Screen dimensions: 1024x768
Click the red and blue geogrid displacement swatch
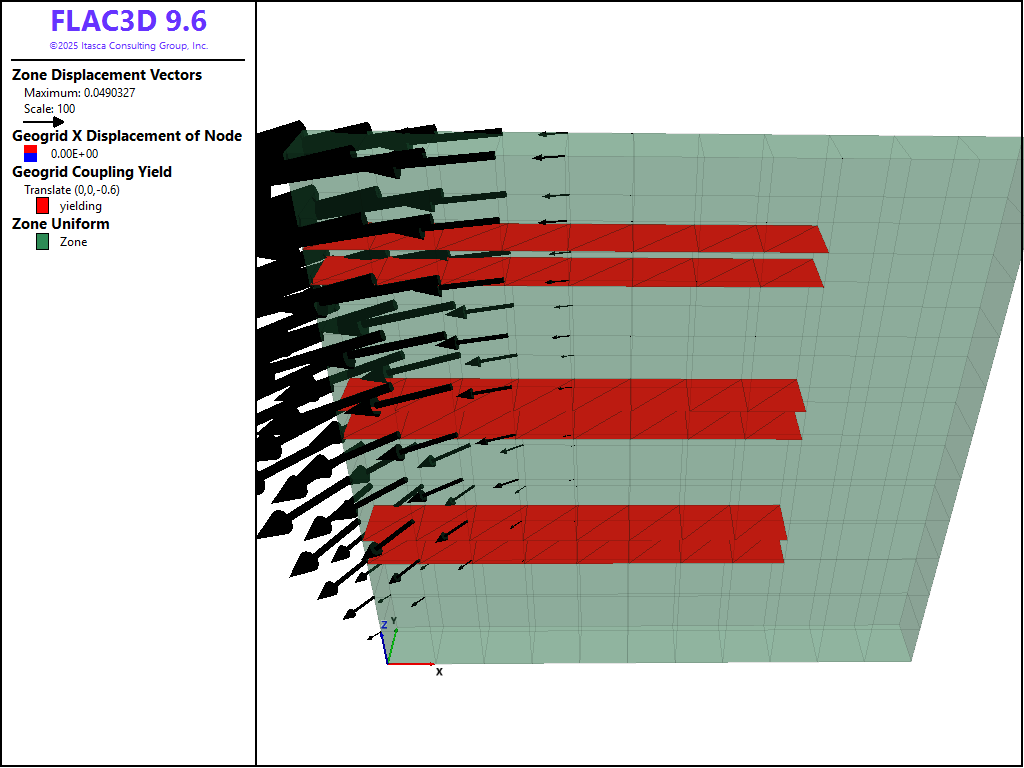tap(30, 153)
